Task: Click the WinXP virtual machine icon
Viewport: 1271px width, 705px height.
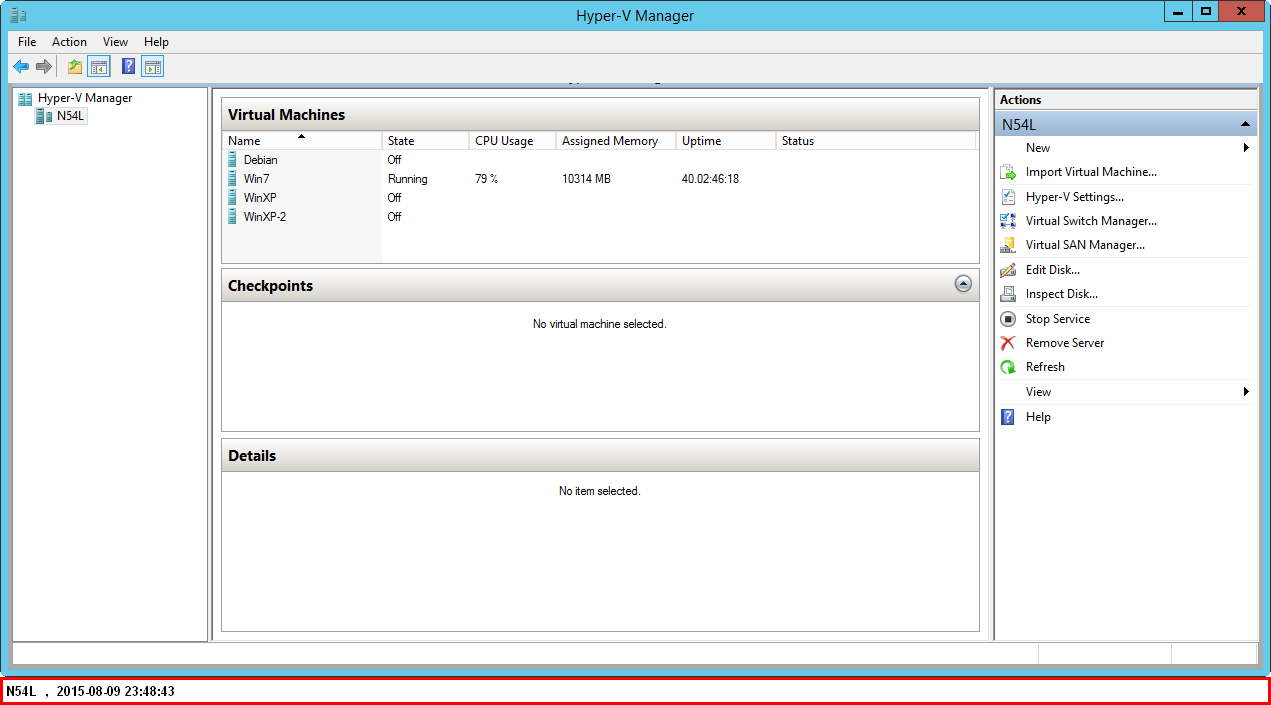Action: [233, 197]
